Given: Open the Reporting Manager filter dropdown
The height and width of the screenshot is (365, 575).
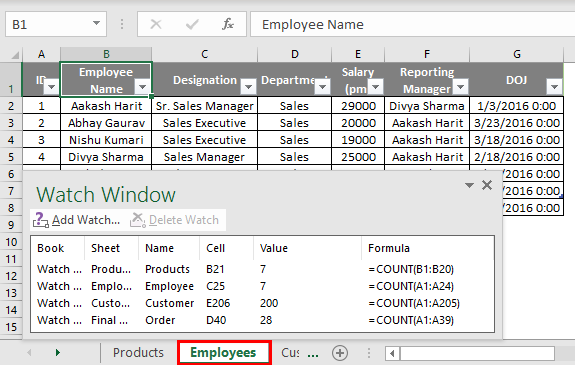Looking at the screenshot, I should pyautogui.click(x=461, y=87).
